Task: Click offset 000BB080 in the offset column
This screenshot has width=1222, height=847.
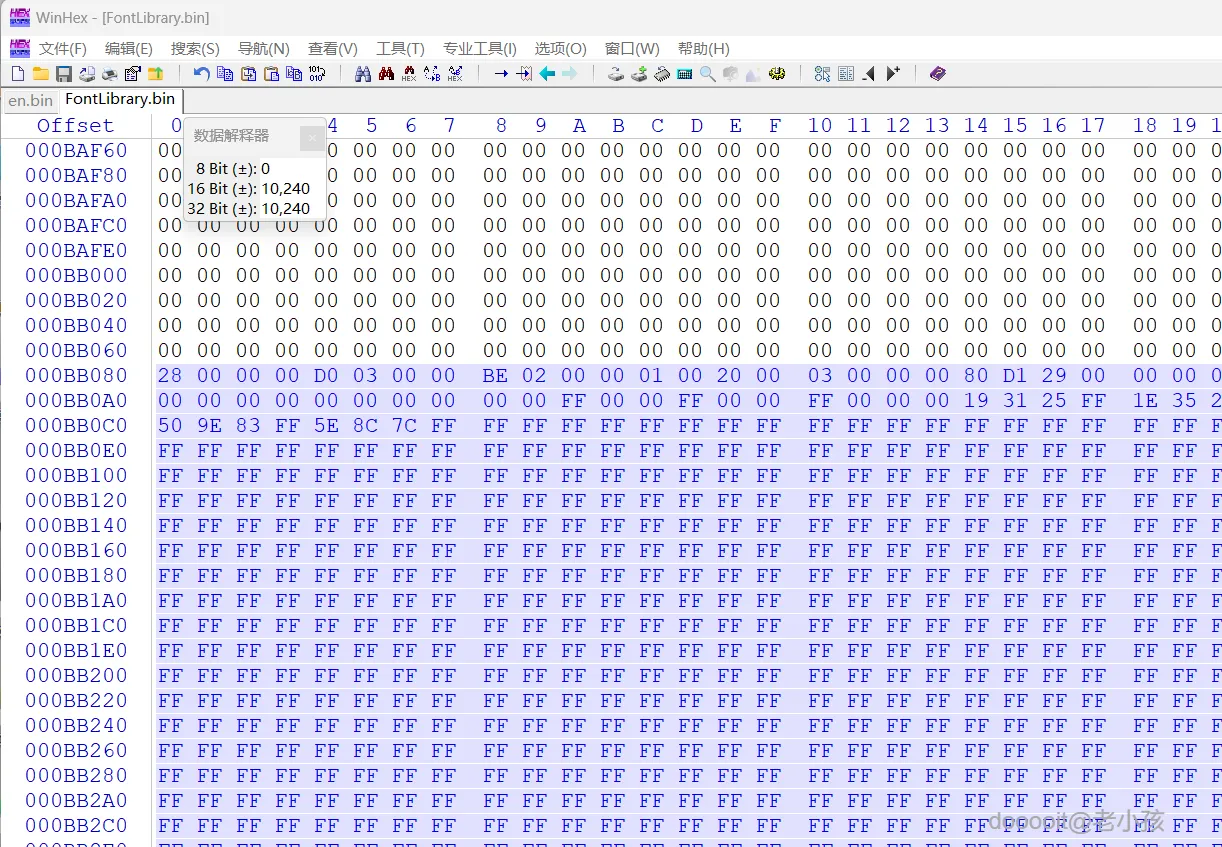Action: click(77, 375)
